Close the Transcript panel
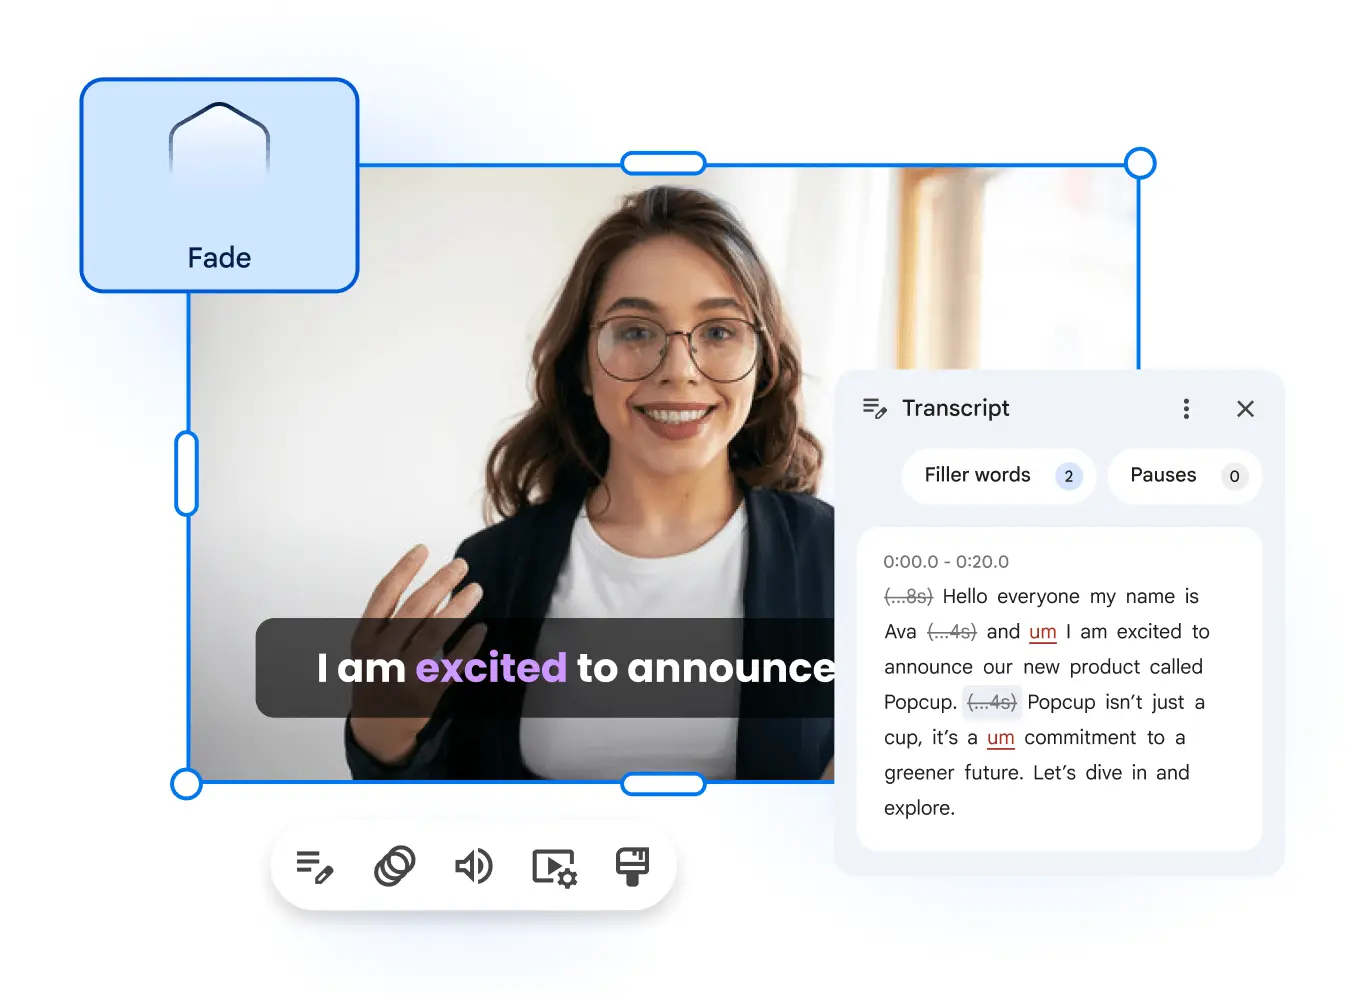This screenshot has width=1368, height=1000. click(x=1245, y=408)
